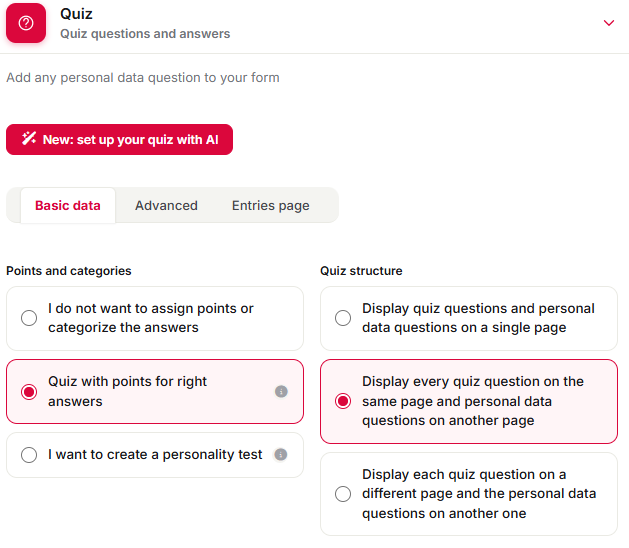
Task: Click the Quiz section title
Action: [x=76, y=14]
